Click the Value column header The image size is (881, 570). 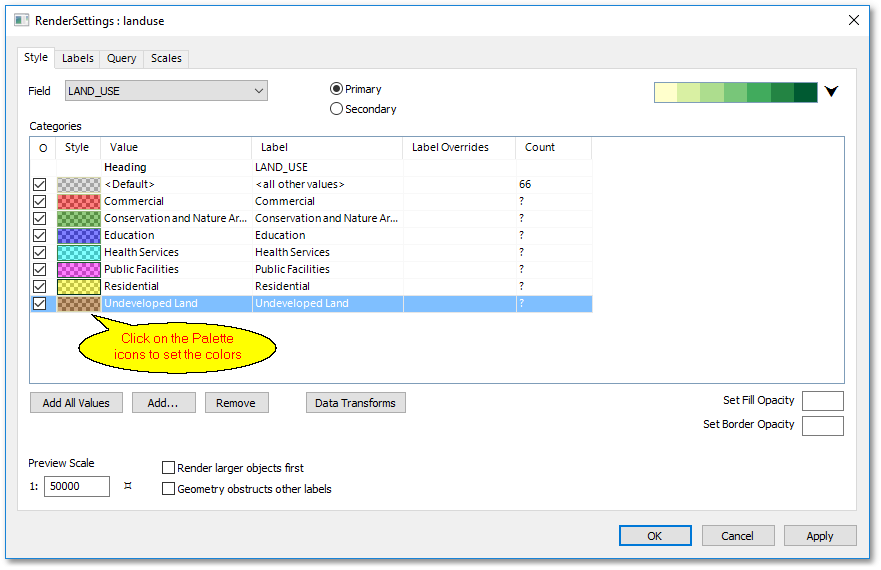[176, 147]
